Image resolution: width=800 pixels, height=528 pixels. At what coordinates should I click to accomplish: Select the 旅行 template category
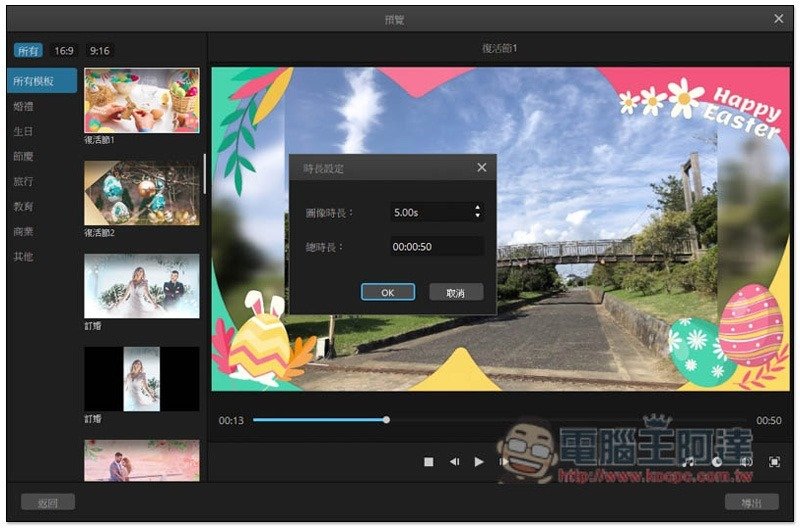[x=23, y=181]
